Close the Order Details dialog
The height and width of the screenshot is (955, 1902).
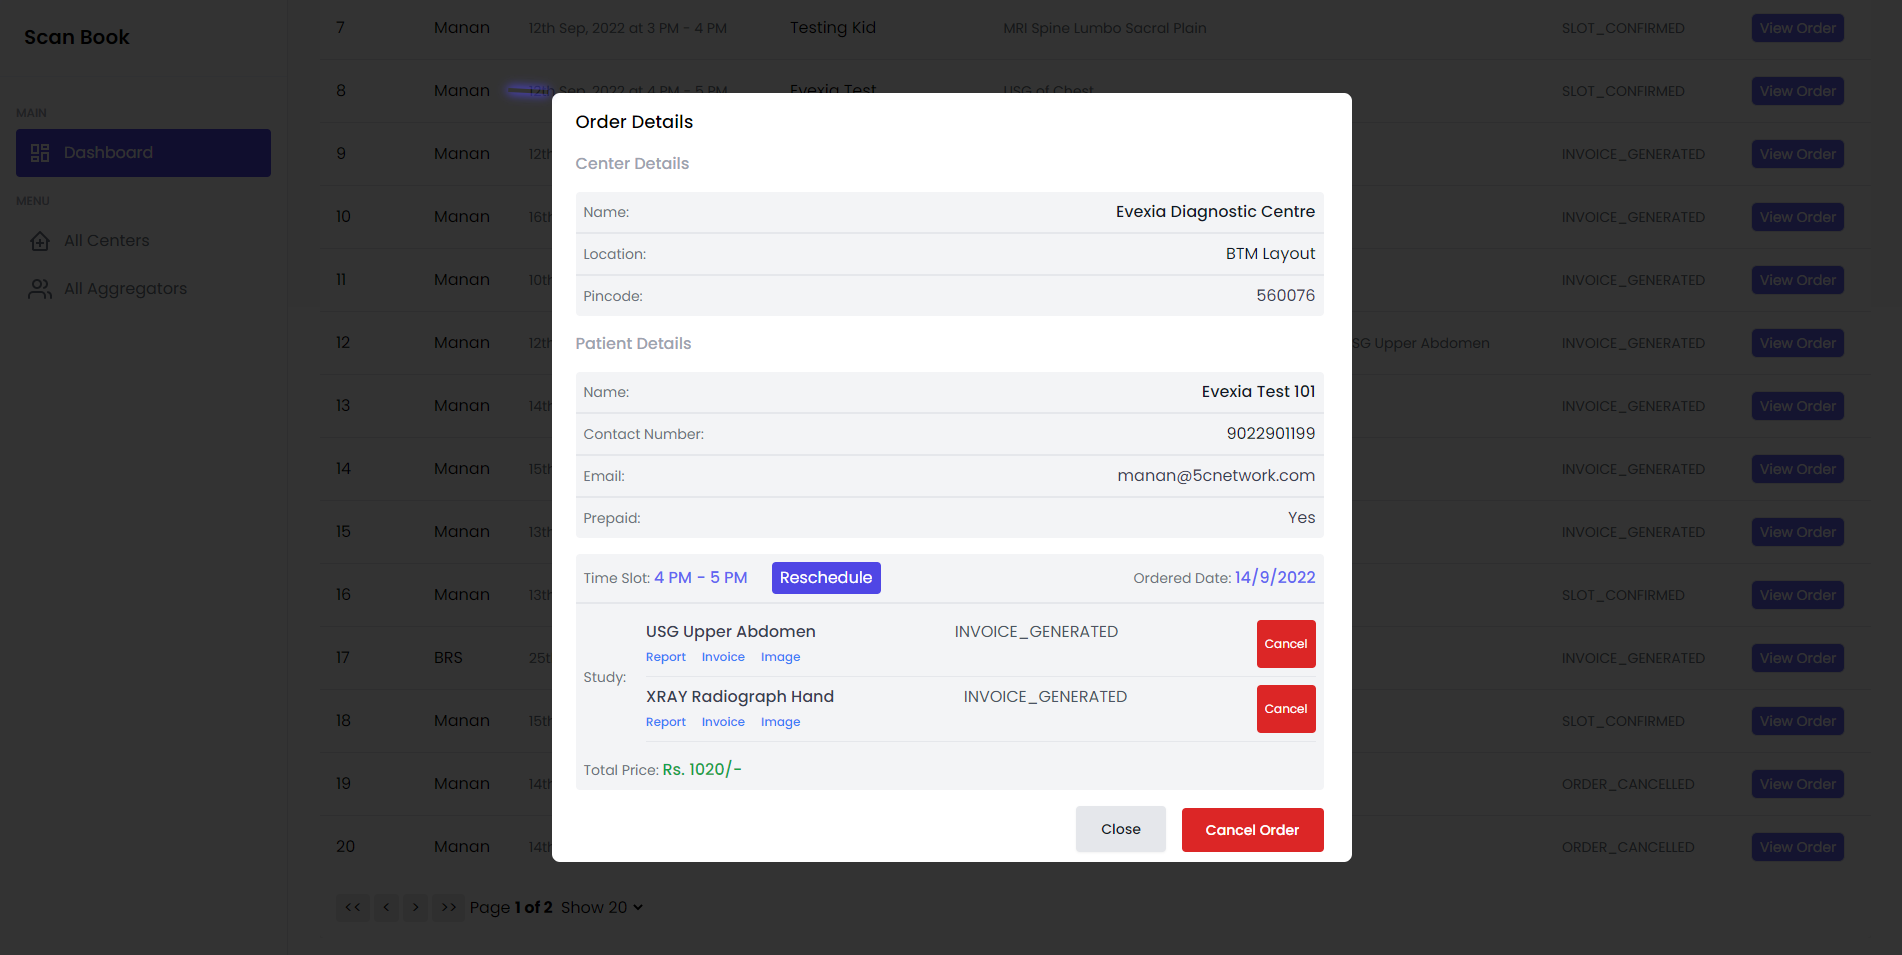click(x=1121, y=829)
